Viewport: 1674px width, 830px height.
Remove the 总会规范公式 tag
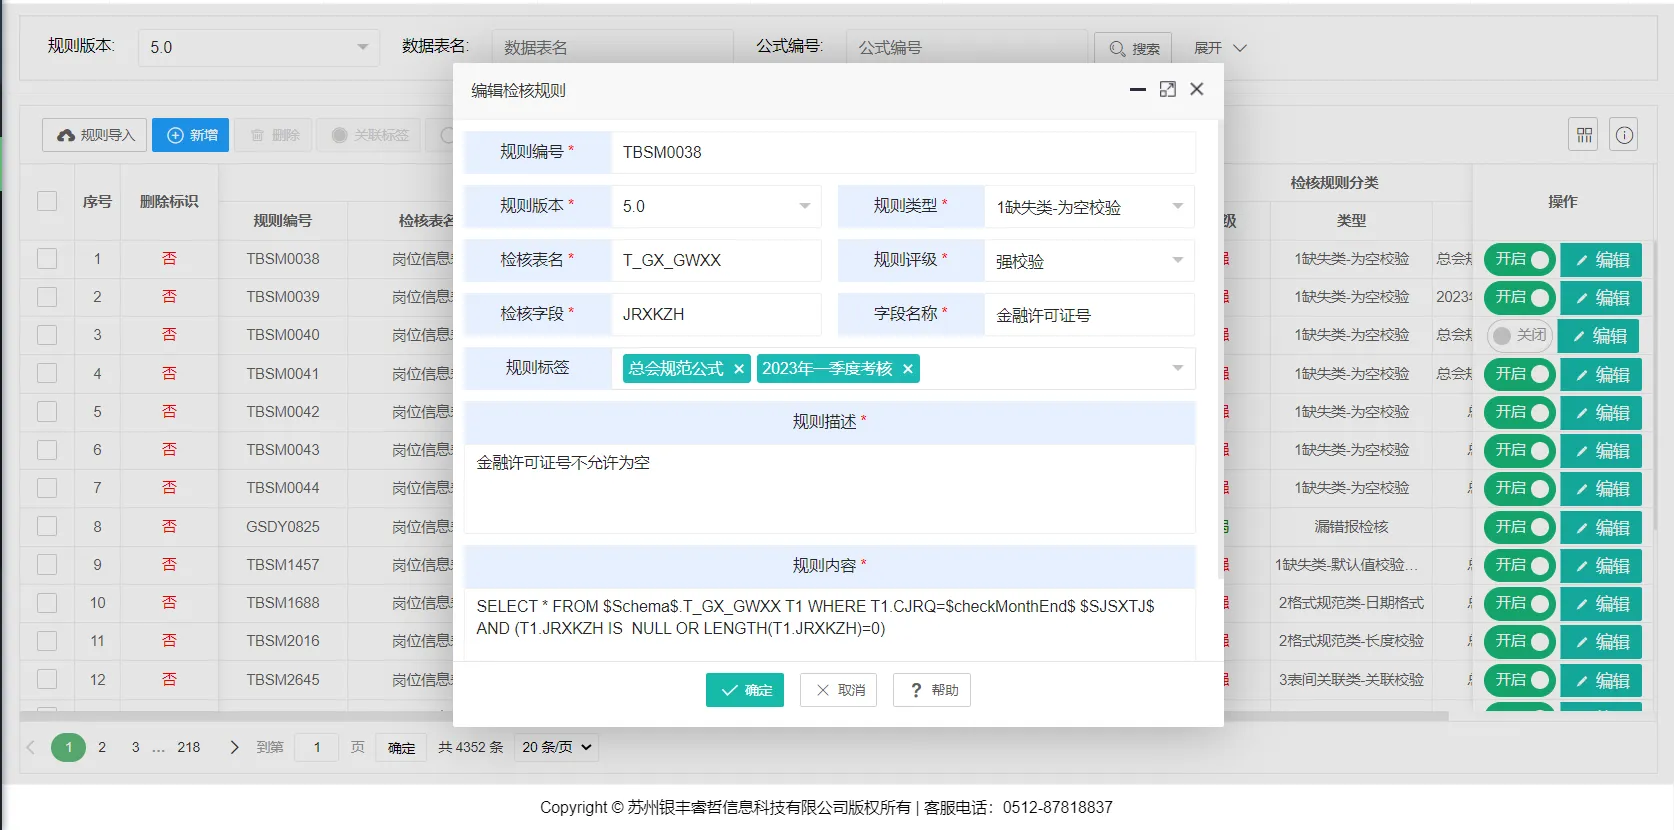click(739, 369)
